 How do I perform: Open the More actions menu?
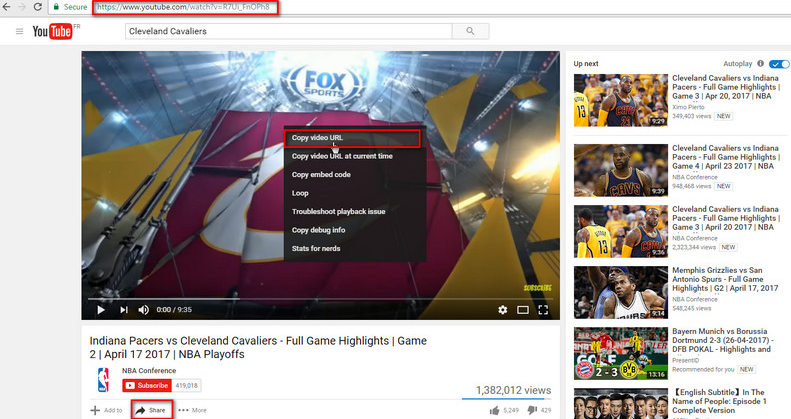click(x=192, y=410)
